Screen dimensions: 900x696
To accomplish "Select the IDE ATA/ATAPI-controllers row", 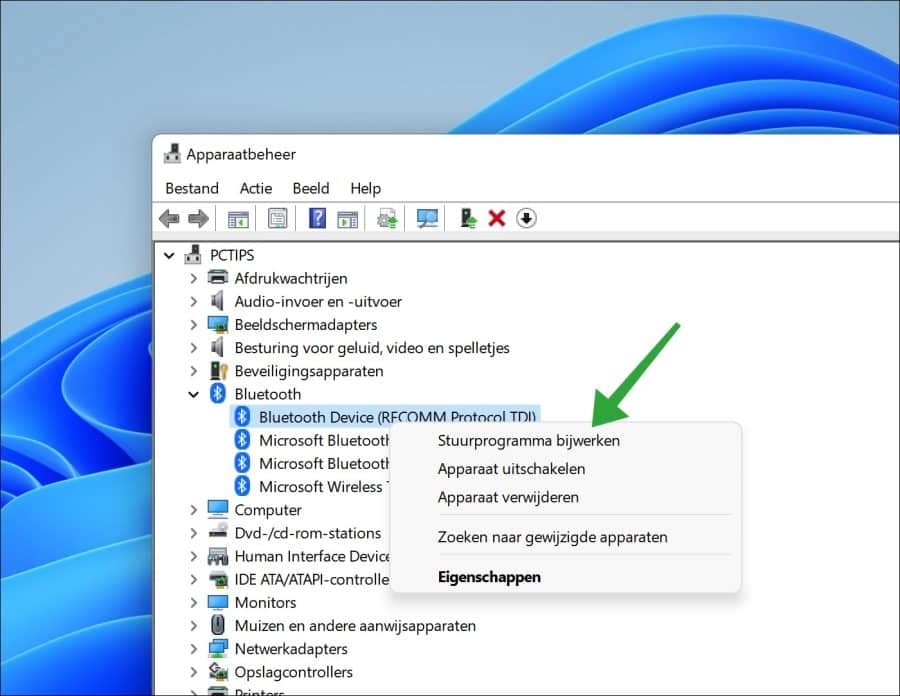I will 312,580.
